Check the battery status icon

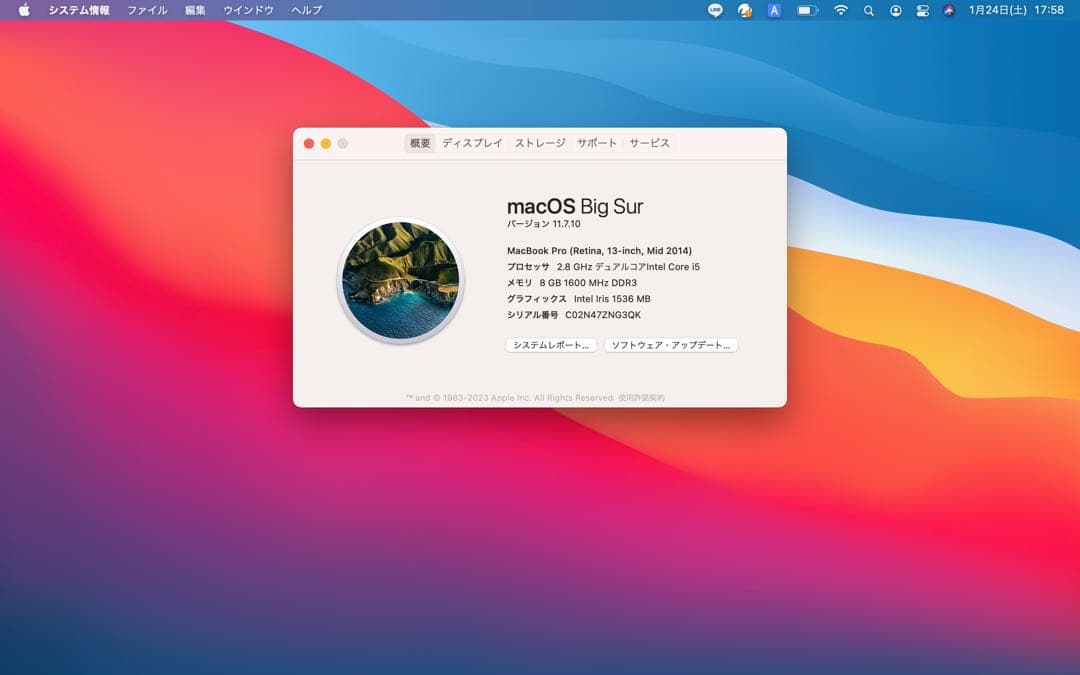click(x=806, y=10)
